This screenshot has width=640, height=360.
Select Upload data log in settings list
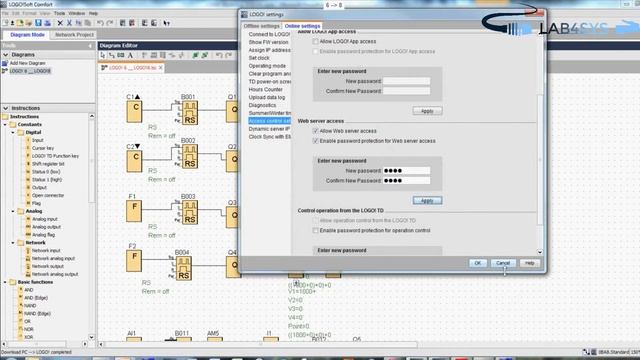[x=267, y=98]
